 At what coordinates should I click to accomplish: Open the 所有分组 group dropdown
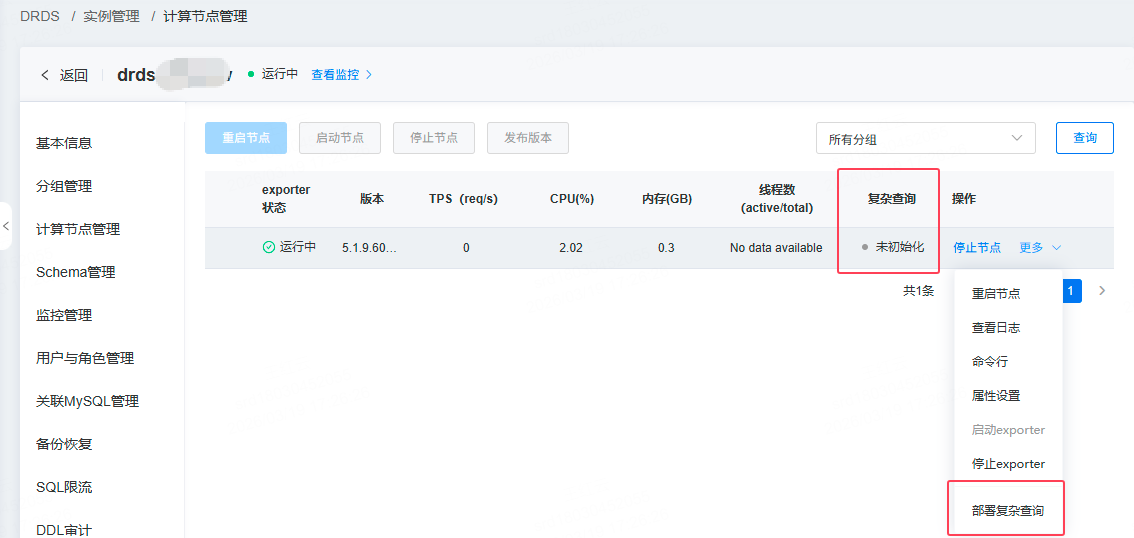point(925,139)
